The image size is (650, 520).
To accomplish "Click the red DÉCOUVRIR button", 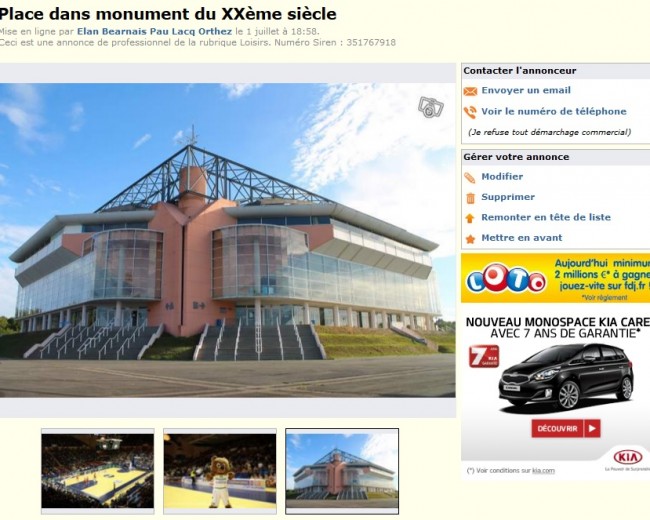I will [x=566, y=428].
